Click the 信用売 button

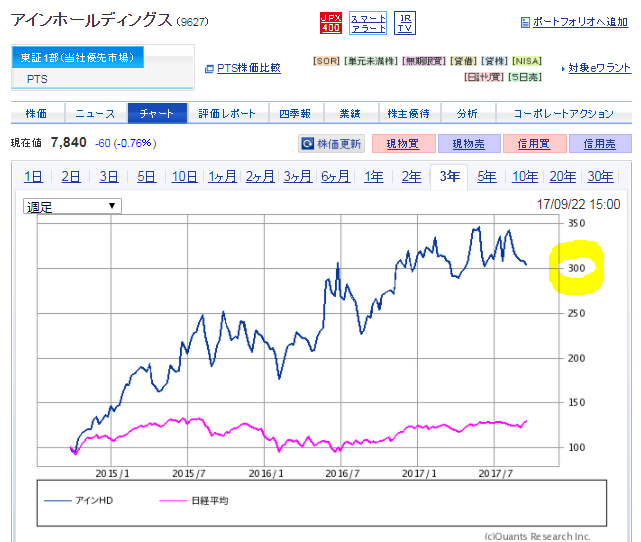point(600,143)
